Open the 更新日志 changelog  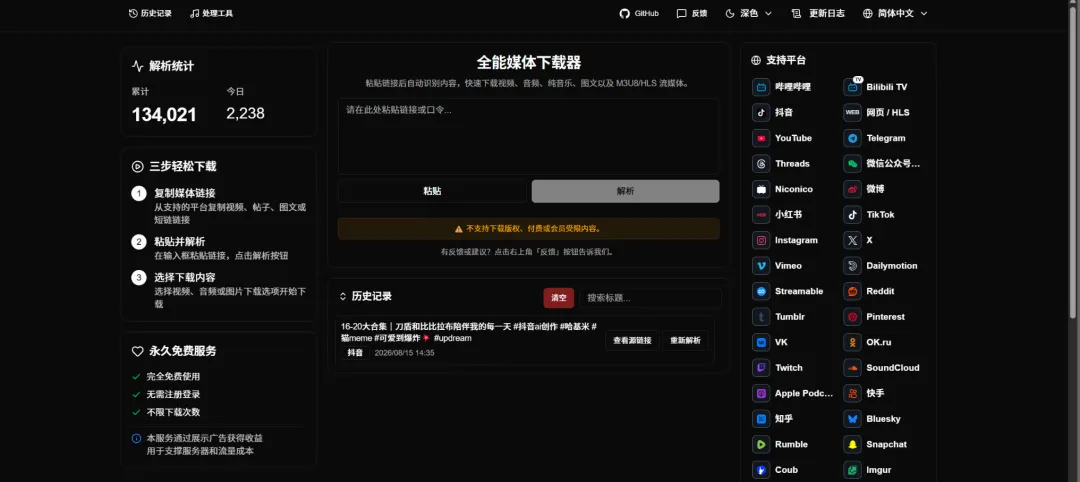tap(818, 13)
